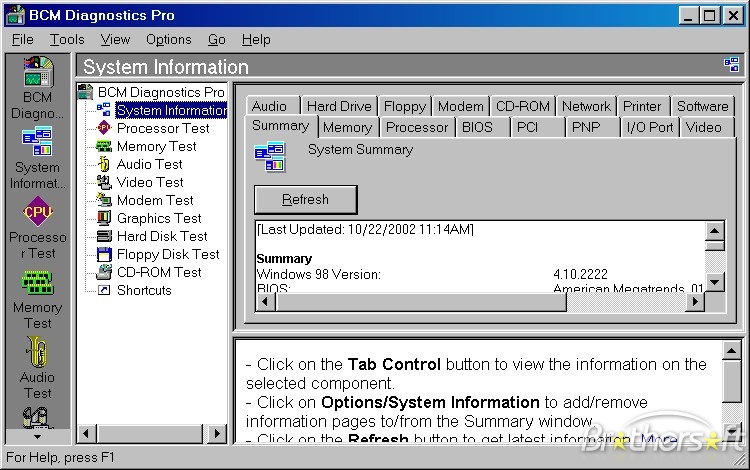Click summary list scroll-up arrow
The width and height of the screenshot is (750, 470).
point(715,231)
